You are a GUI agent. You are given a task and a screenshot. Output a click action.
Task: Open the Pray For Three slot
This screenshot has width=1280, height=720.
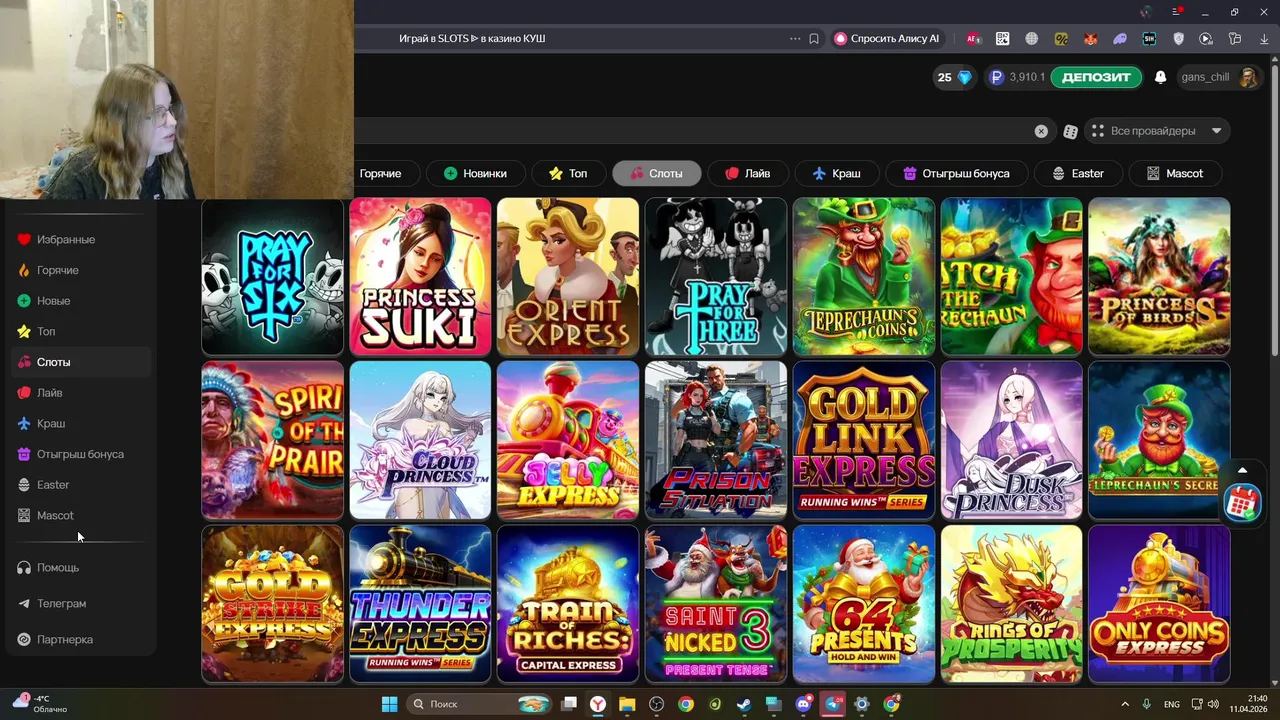pos(716,277)
